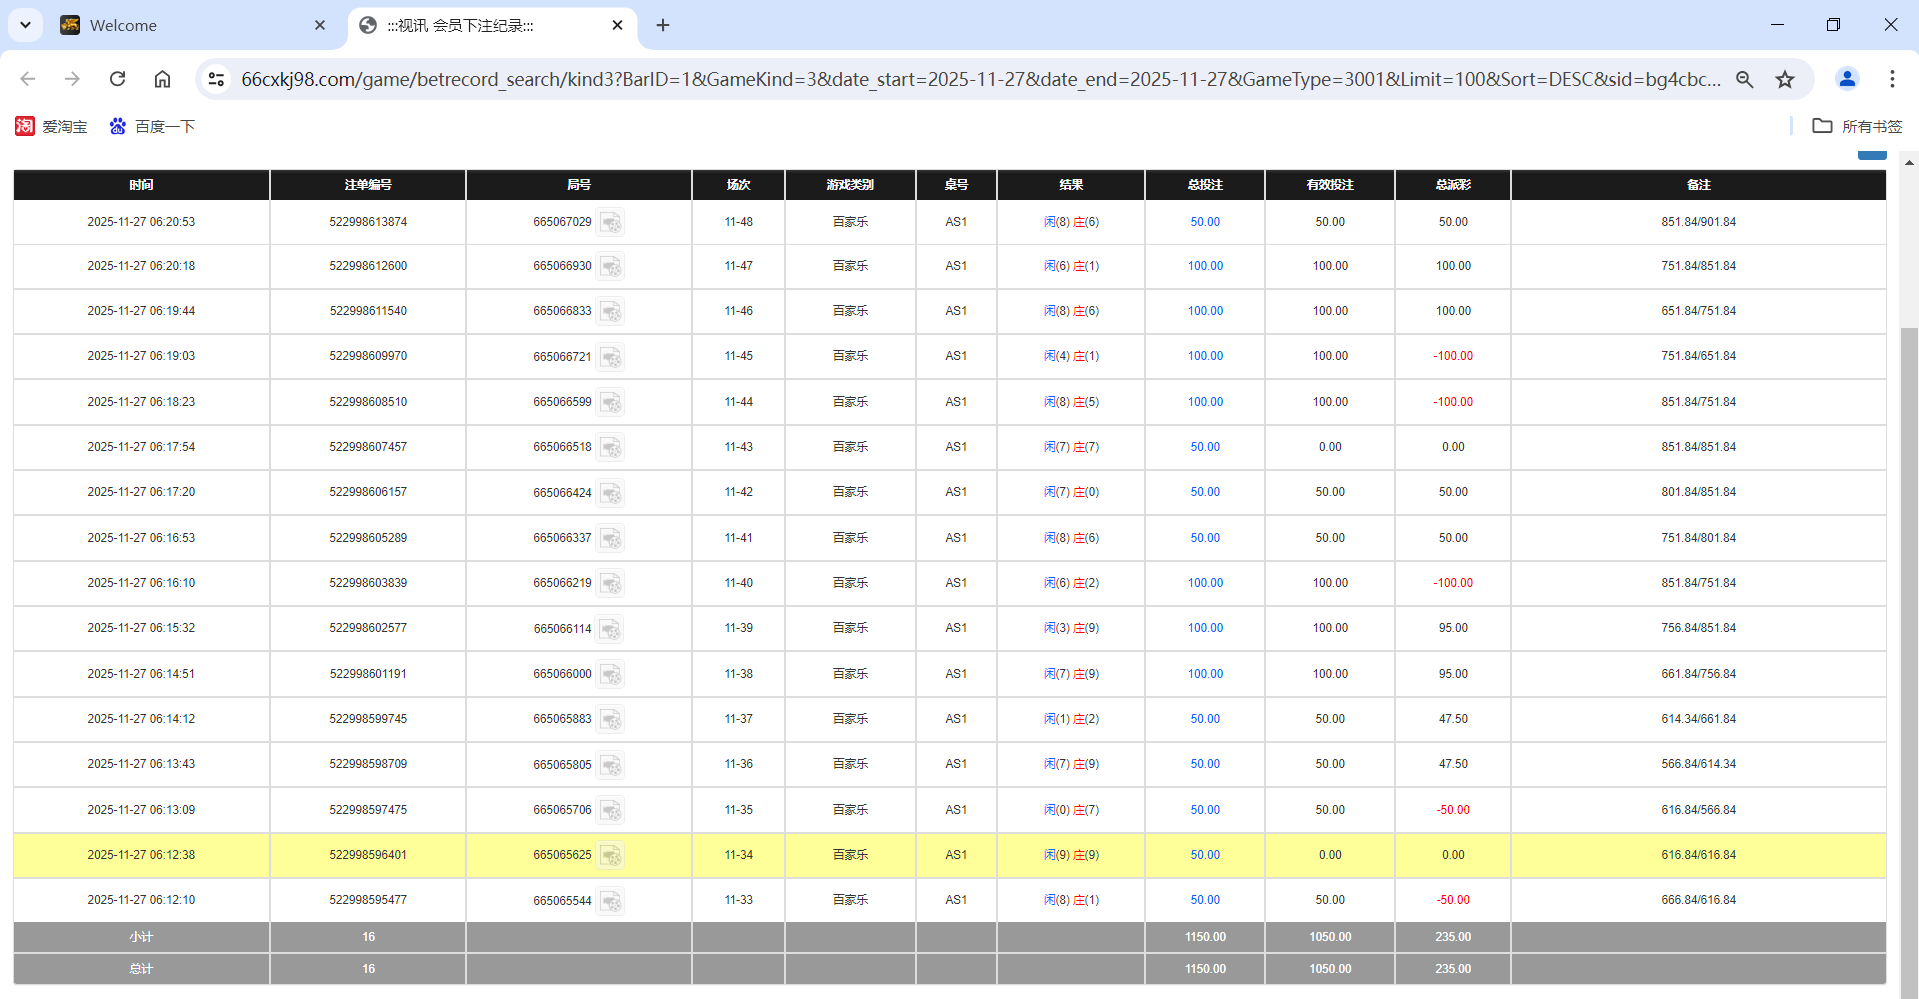1919x999 pixels.
Task: Click the zoom magnifier icon in address bar
Action: pyautogui.click(x=1745, y=79)
